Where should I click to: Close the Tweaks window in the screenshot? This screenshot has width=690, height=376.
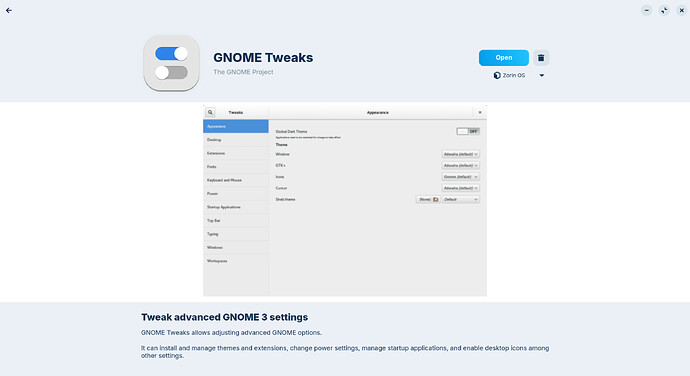point(480,112)
